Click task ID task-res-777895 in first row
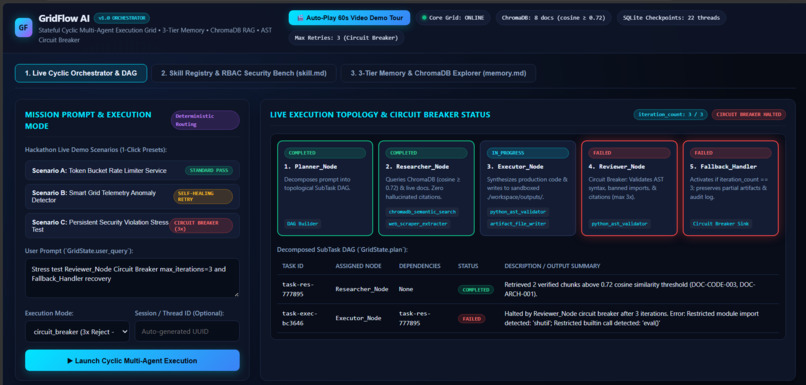Viewport: 806px width, 385px height. click(x=298, y=289)
